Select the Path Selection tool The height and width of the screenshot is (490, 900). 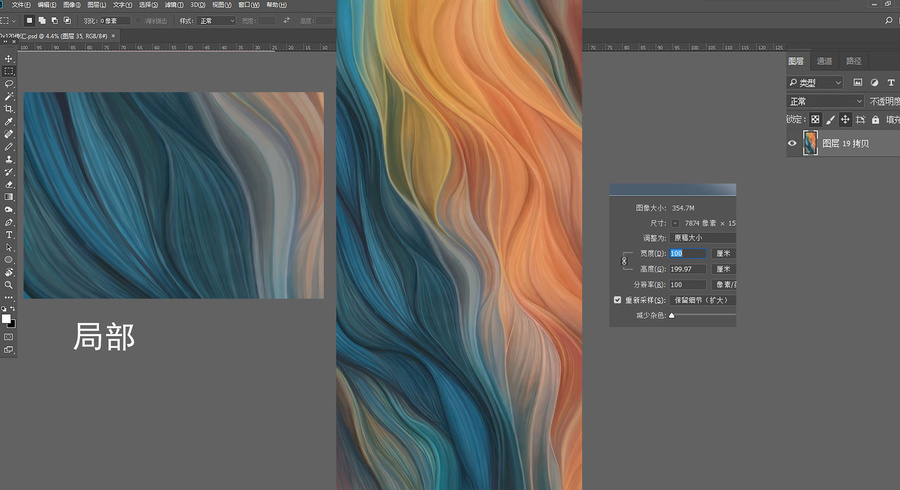(9, 248)
